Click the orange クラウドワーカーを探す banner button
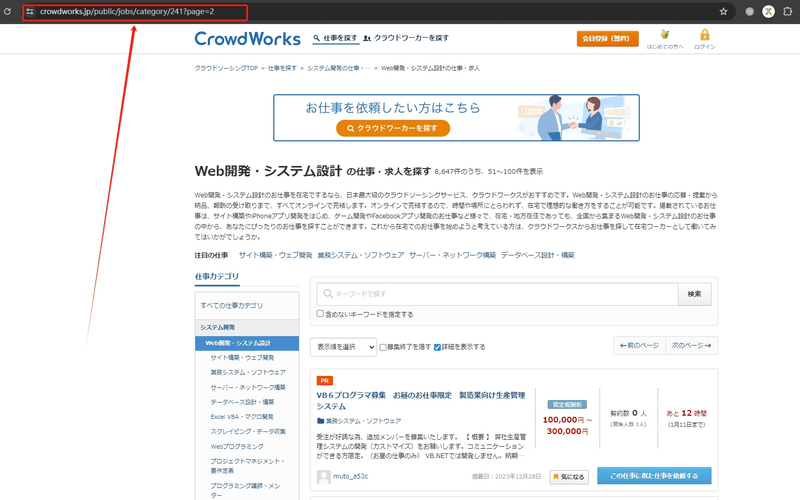This screenshot has height=500, width=800. [393, 128]
